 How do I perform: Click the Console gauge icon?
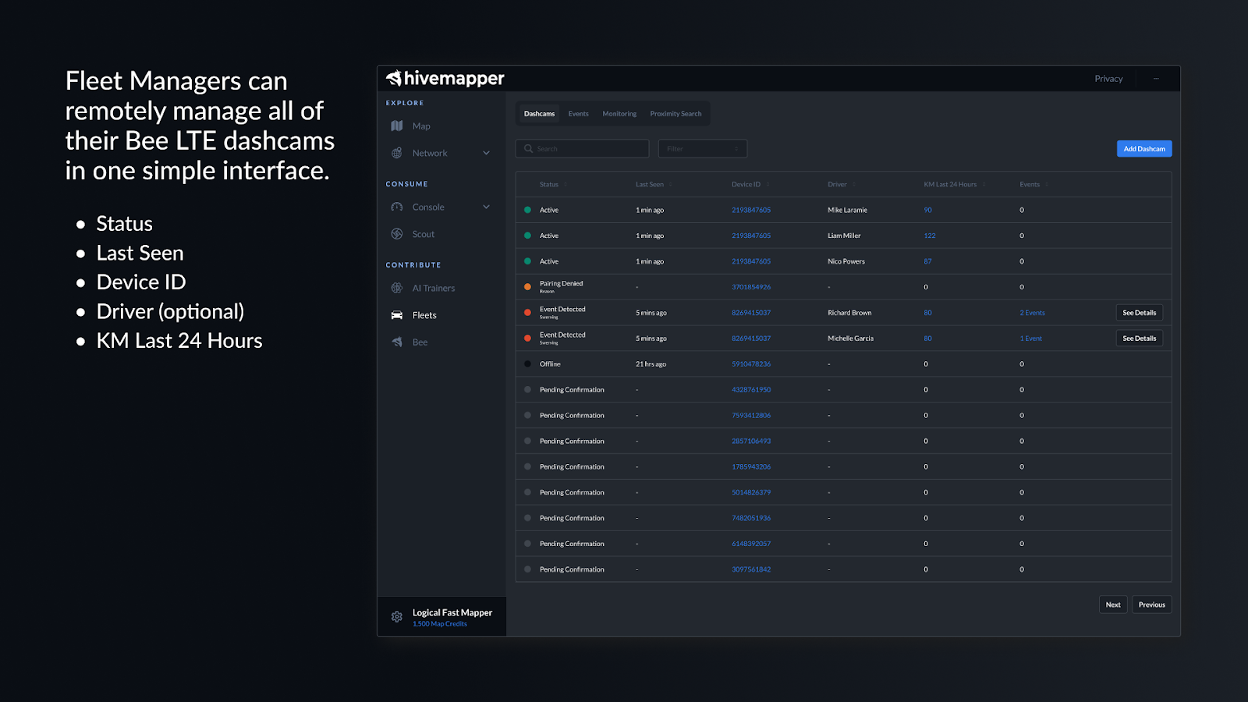pyautogui.click(x=397, y=207)
